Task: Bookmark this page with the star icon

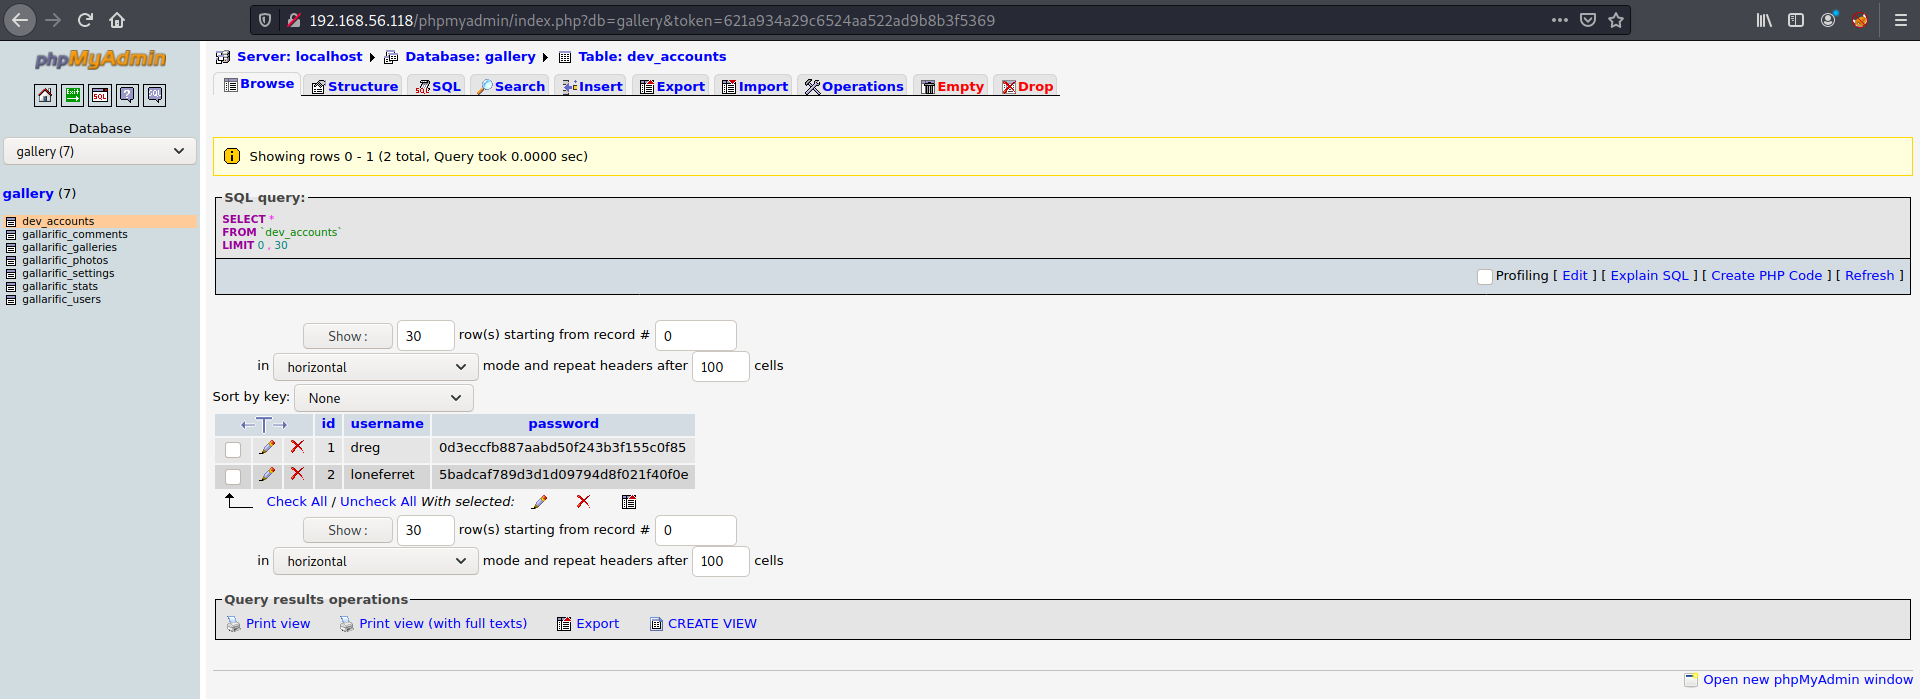Action: (x=1616, y=20)
